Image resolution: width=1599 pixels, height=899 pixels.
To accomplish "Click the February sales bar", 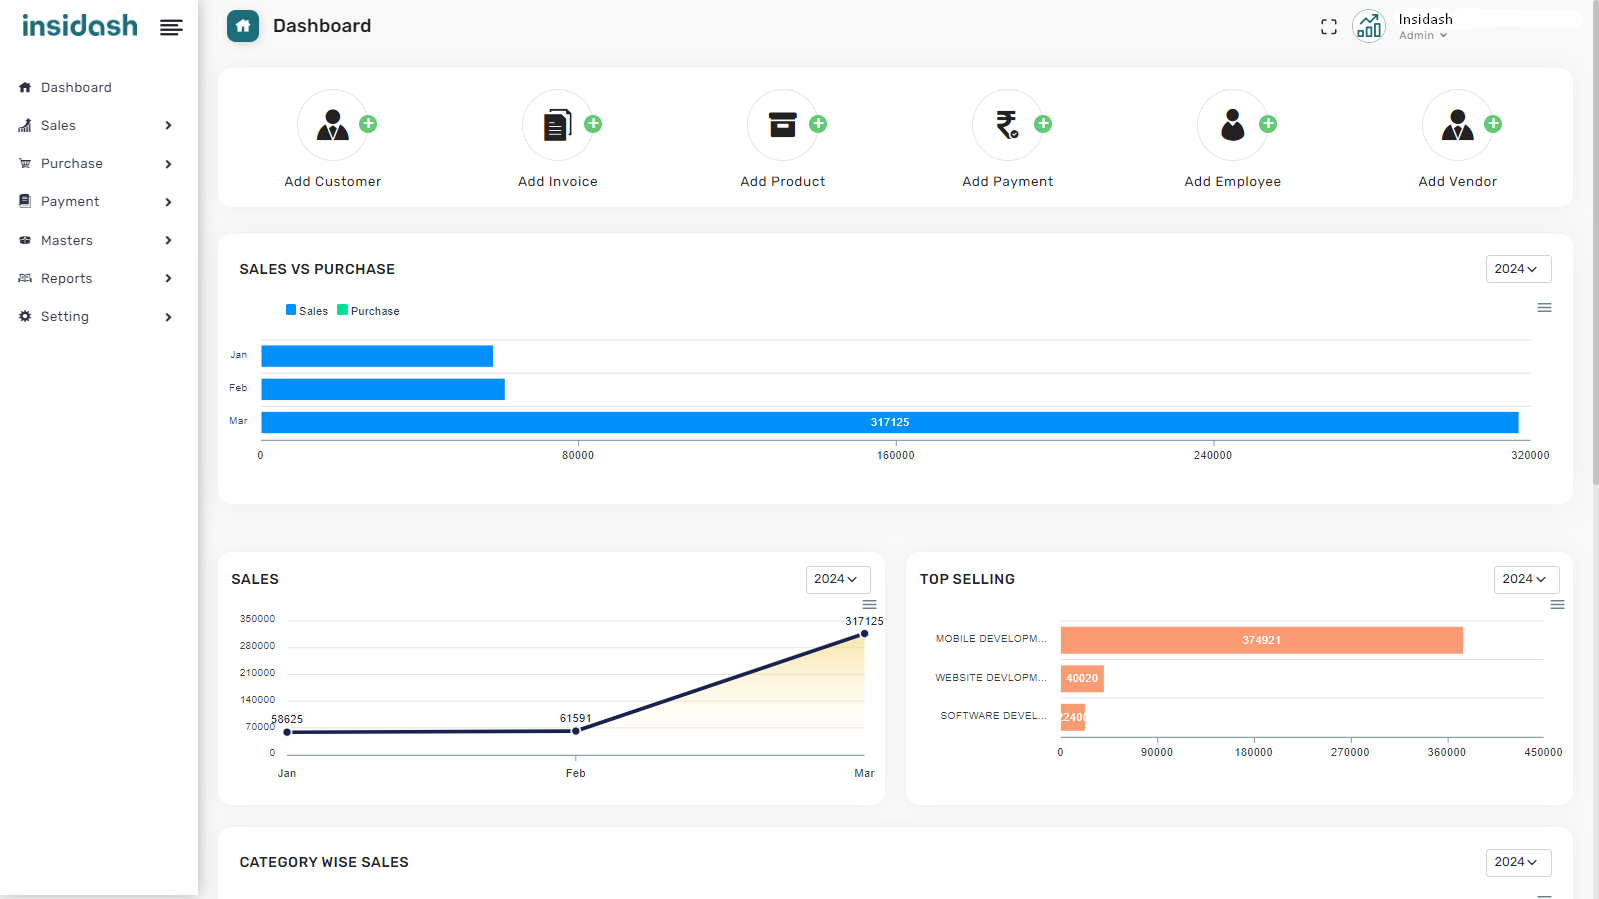I will (383, 389).
